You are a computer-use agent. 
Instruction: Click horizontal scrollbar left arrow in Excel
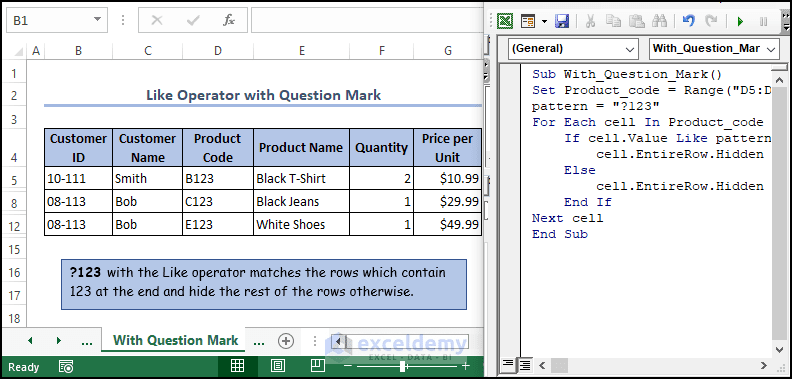(x=339, y=341)
